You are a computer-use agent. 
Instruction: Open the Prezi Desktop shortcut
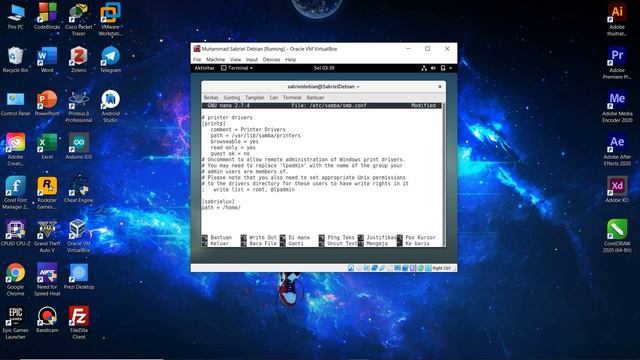pos(78,276)
